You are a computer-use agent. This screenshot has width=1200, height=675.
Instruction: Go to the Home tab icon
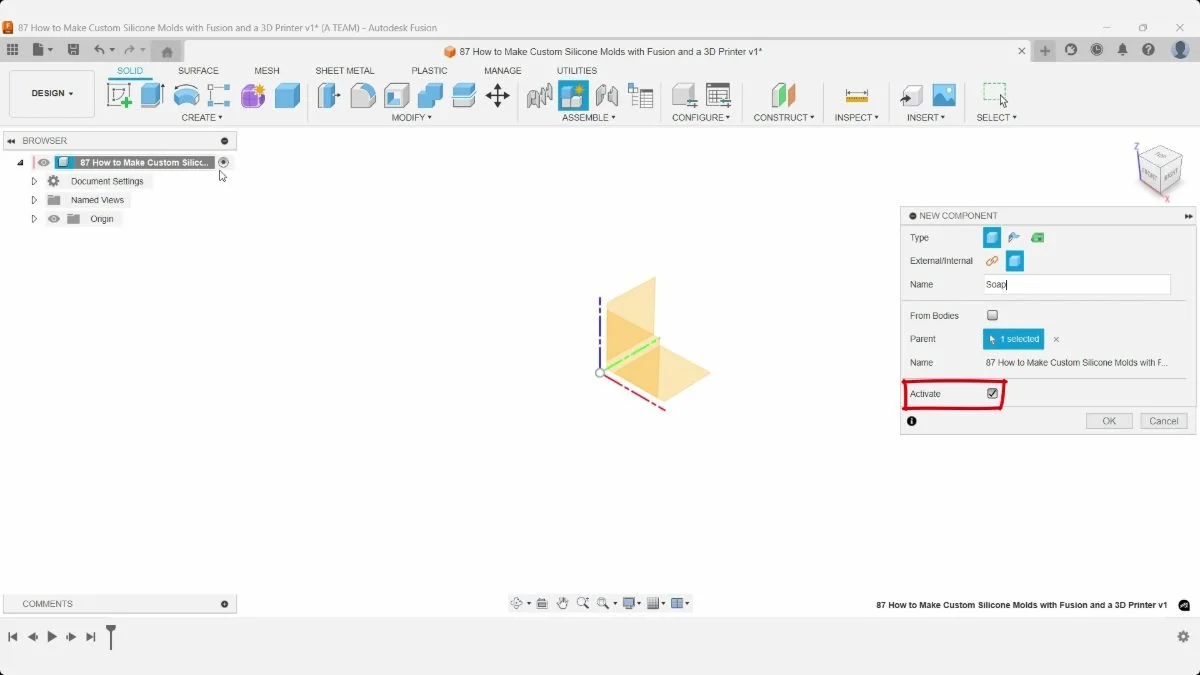pos(167,51)
